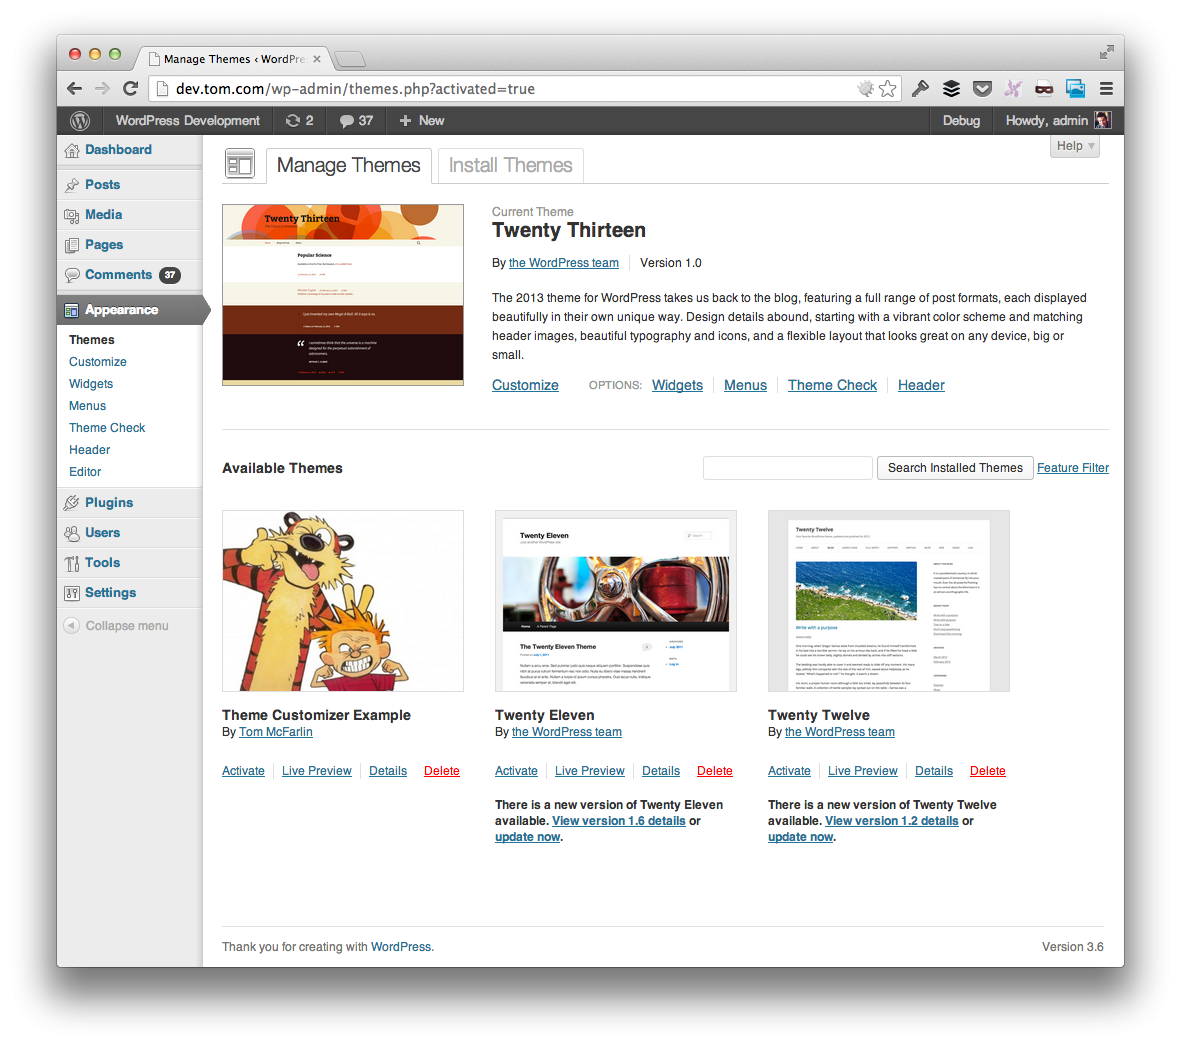This screenshot has height=1046, width=1181.
Task: Click the browser back arrow
Action: click(x=75, y=89)
